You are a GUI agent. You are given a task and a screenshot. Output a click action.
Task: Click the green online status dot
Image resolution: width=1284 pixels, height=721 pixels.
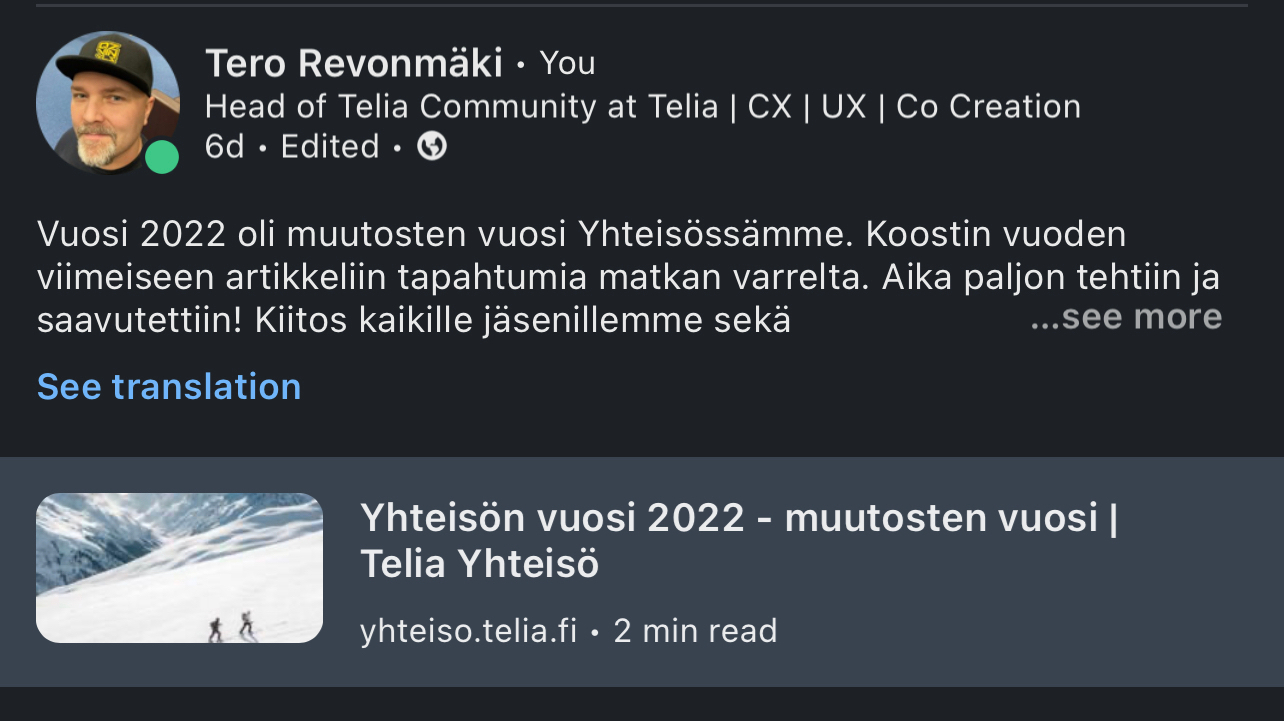click(161, 156)
